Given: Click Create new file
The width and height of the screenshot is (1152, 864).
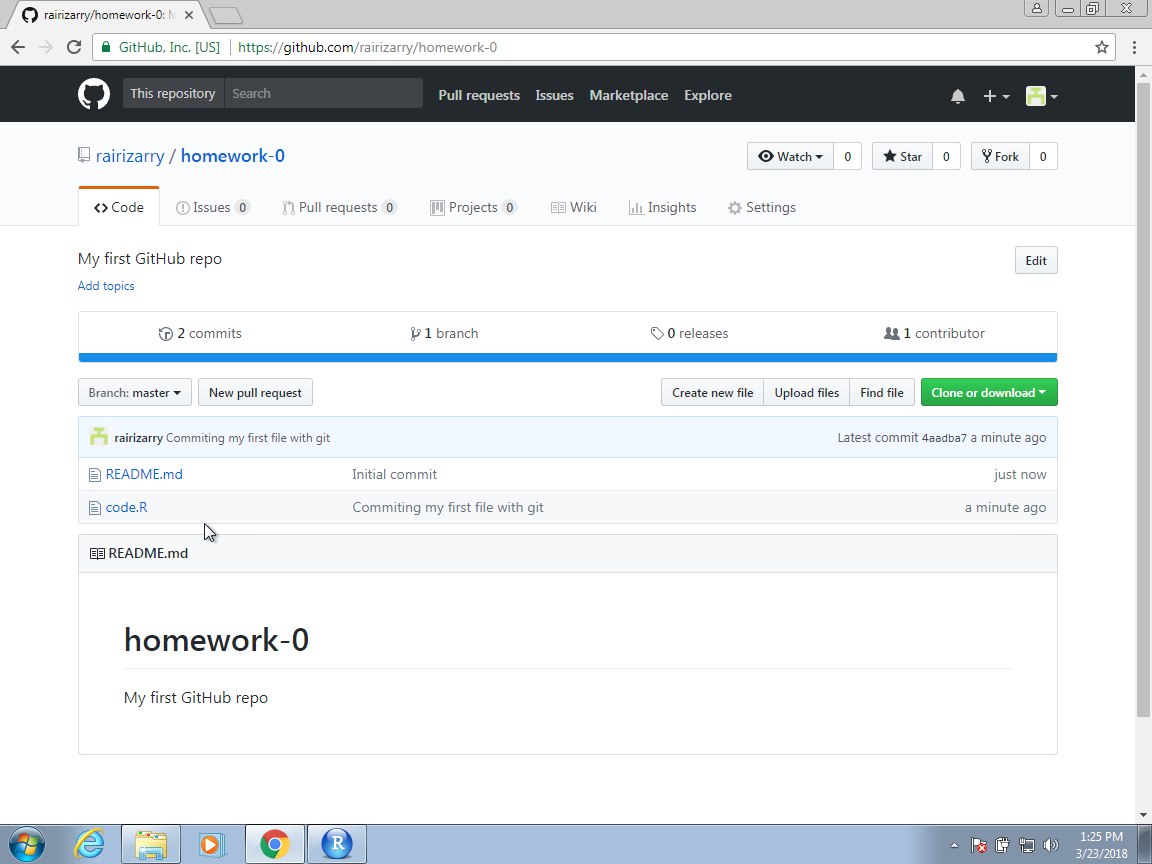Looking at the screenshot, I should point(713,392).
